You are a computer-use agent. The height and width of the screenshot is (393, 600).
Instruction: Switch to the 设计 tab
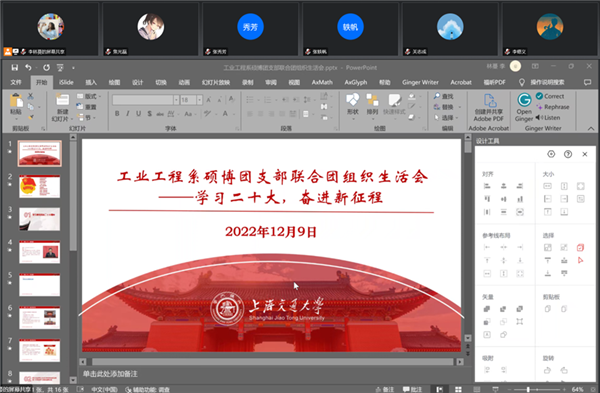pyautogui.click(x=137, y=82)
